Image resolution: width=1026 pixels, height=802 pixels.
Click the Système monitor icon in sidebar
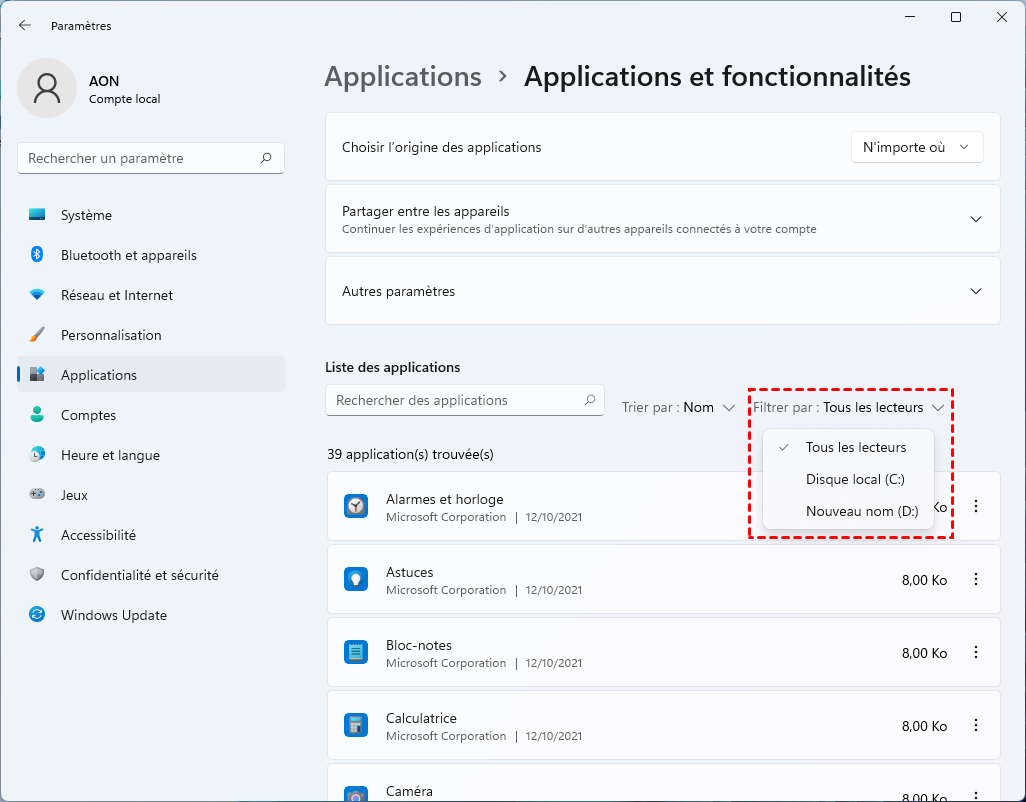37,215
